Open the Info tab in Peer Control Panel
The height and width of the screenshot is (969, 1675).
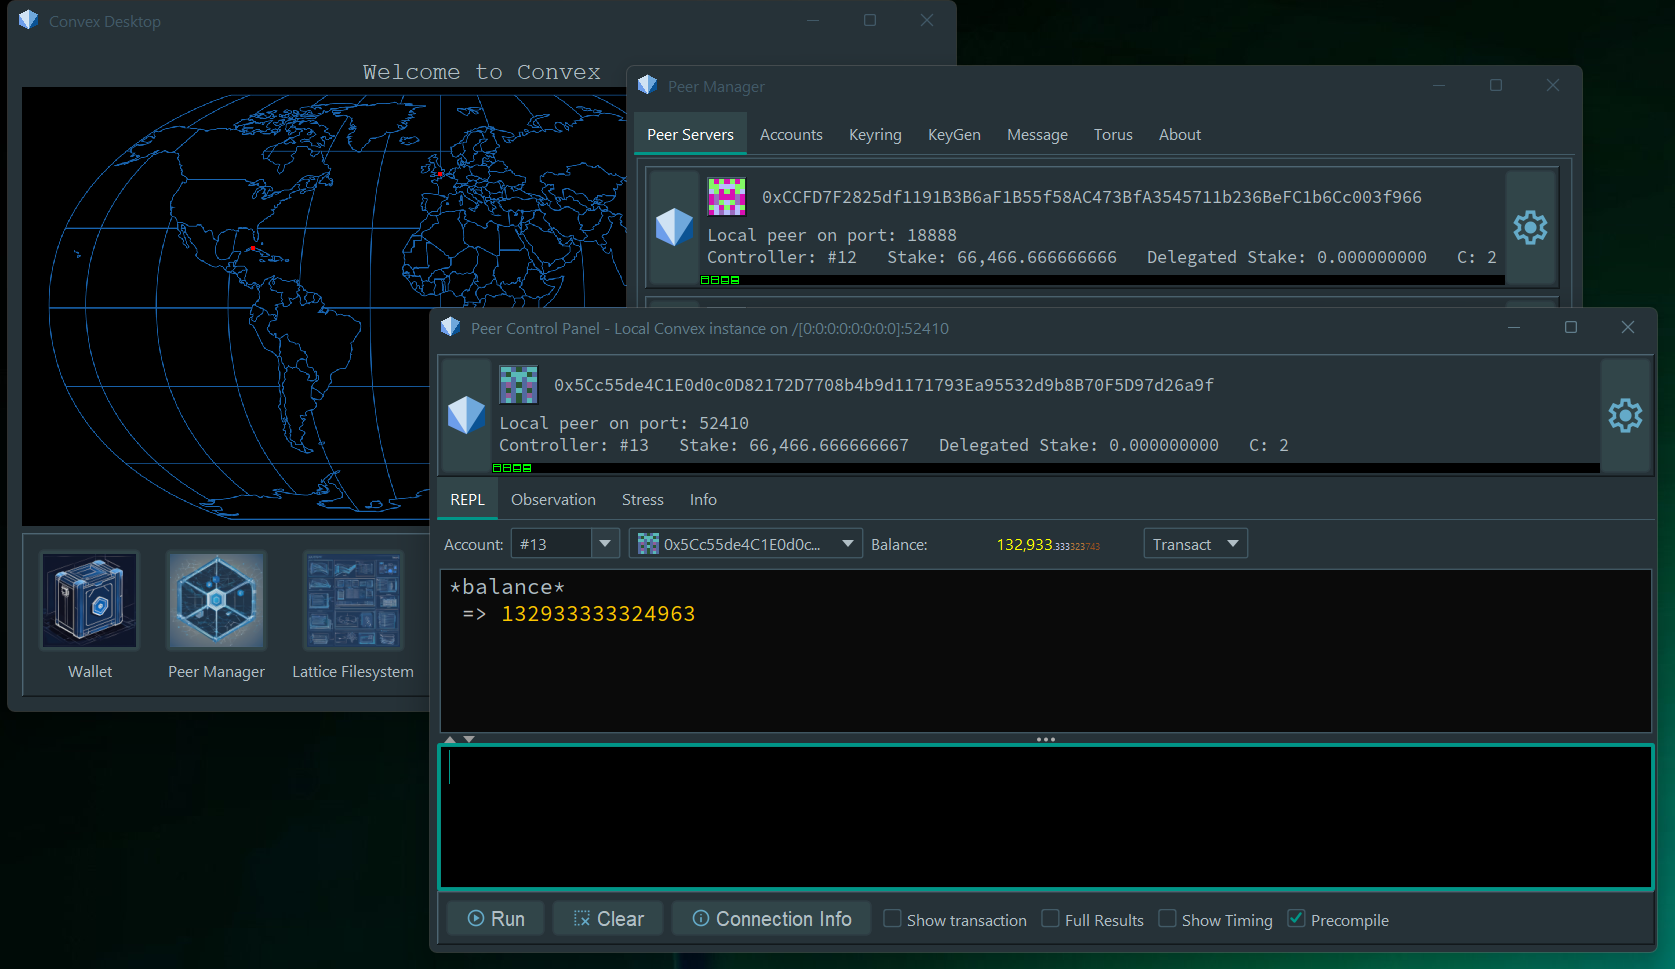[x=703, y=500]
